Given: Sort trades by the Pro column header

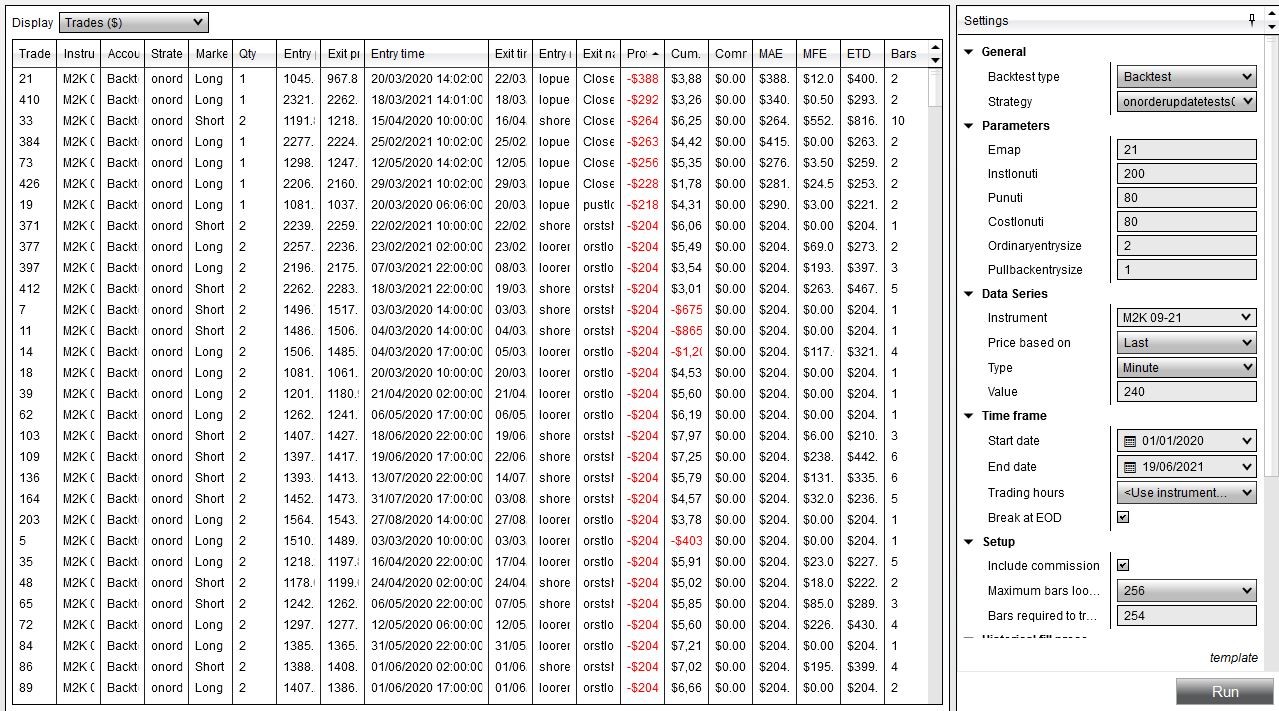Looking at the screenshot, I should point(641,54).
